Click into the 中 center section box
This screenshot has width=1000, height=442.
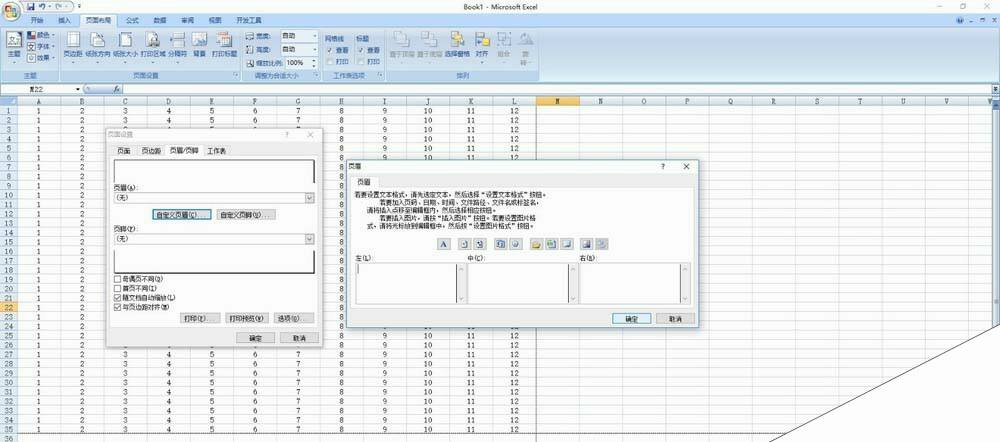click(x=518, y=283)
